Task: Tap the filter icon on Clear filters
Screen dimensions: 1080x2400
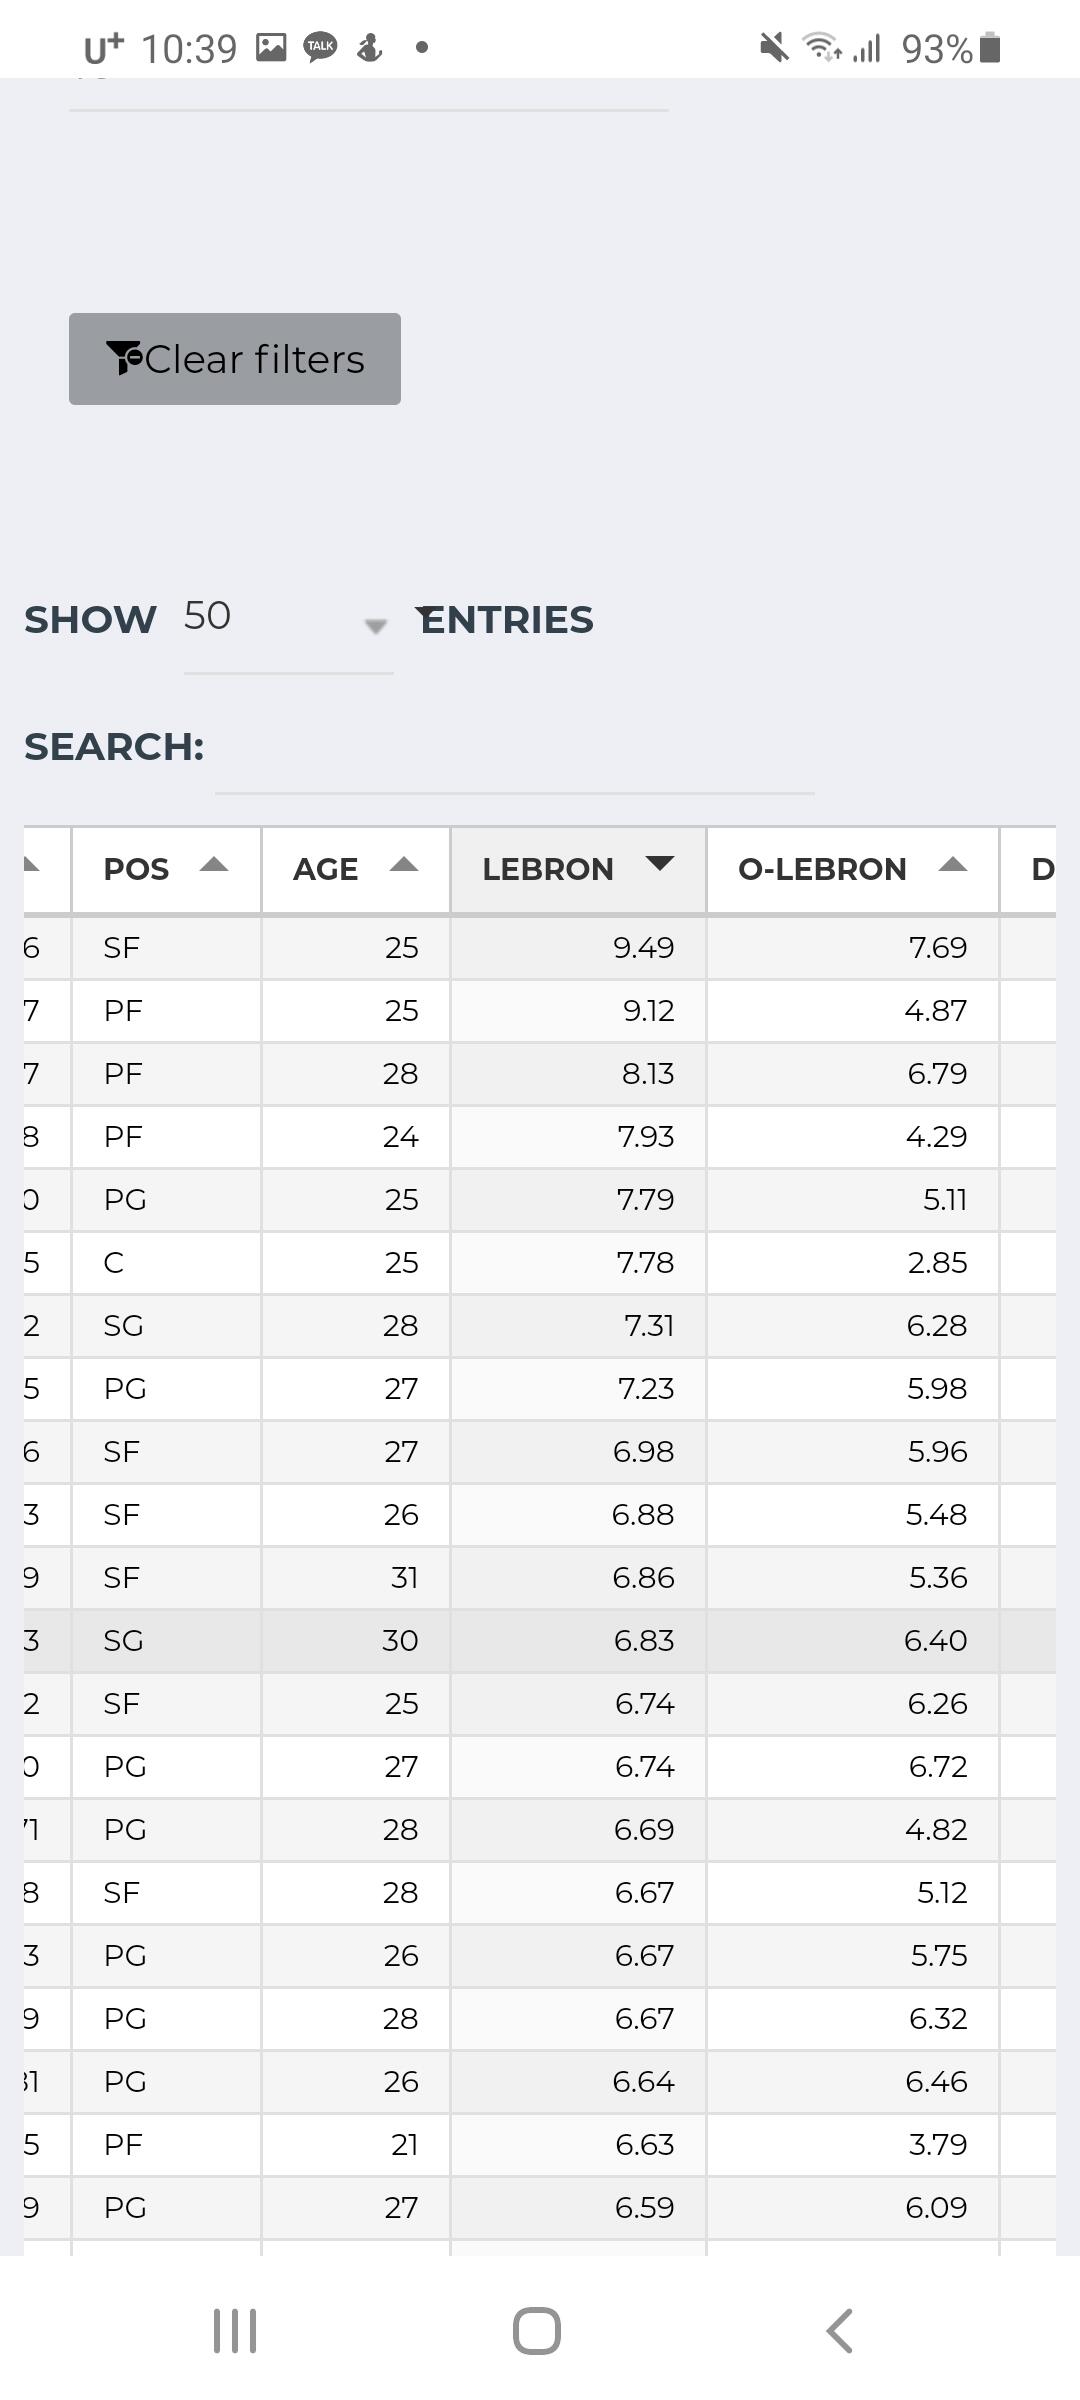Action: [x=124, y=358]
